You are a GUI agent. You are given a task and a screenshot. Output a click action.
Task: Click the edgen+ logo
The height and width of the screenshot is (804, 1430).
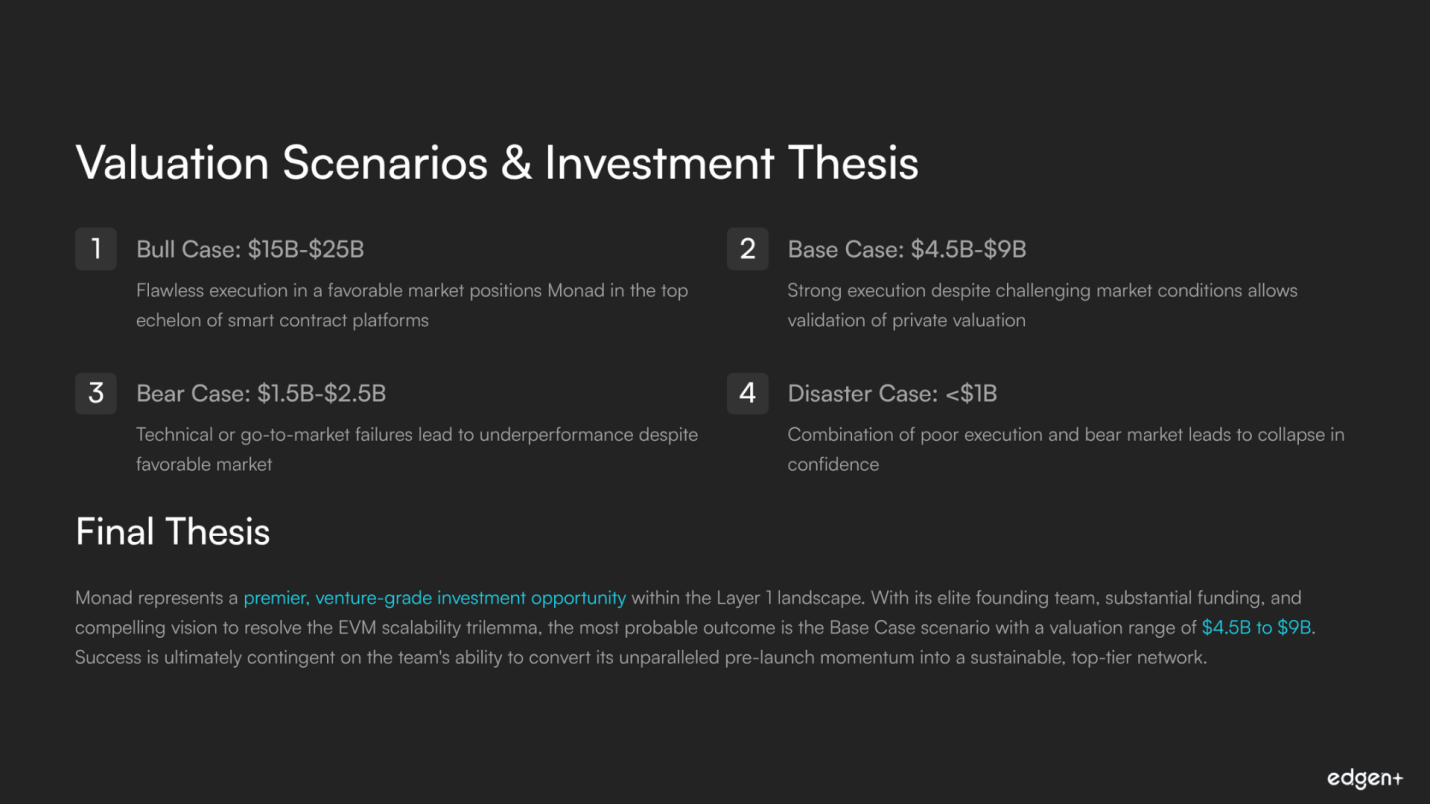coord(1365,778)
